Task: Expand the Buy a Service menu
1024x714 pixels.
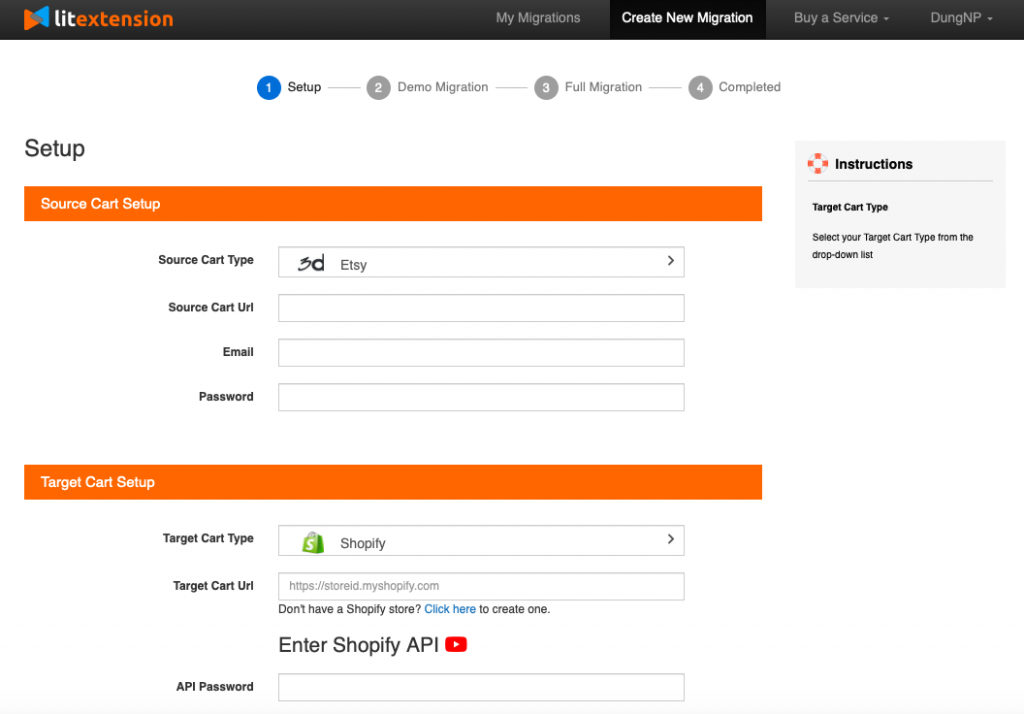Action: point(841,18)
